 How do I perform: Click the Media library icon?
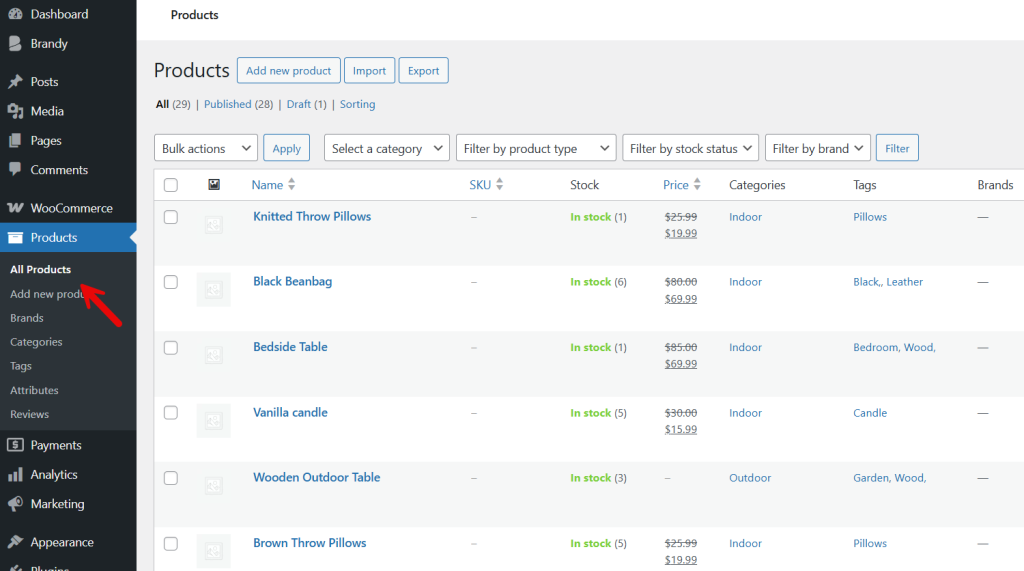coord(15,111)
